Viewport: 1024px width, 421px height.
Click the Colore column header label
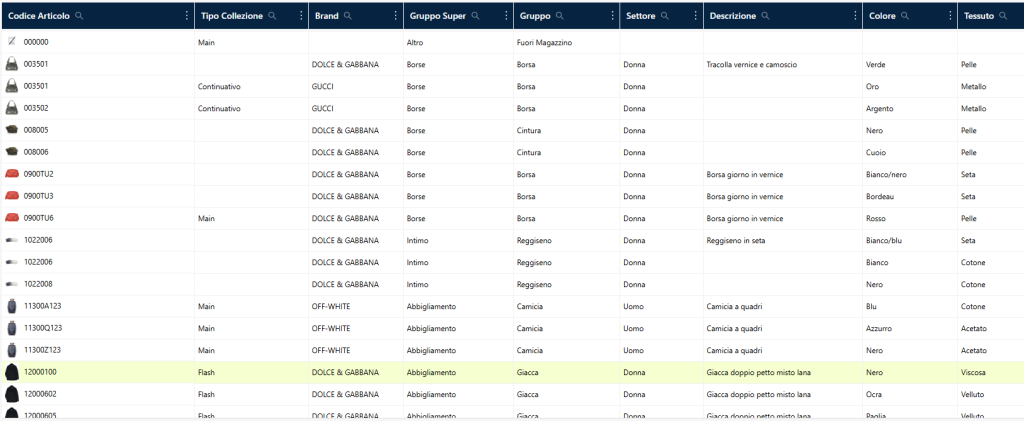pos(882,16)
